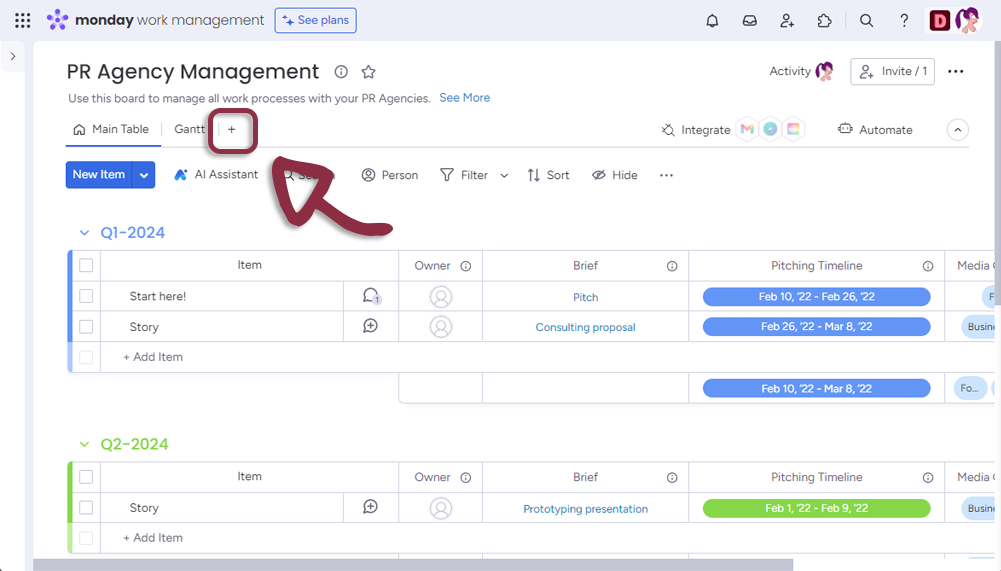Screen dimensions: 1001x571
Task: Add a new view with plus tab
Action: pyautogui.click(x=232, y=130)
